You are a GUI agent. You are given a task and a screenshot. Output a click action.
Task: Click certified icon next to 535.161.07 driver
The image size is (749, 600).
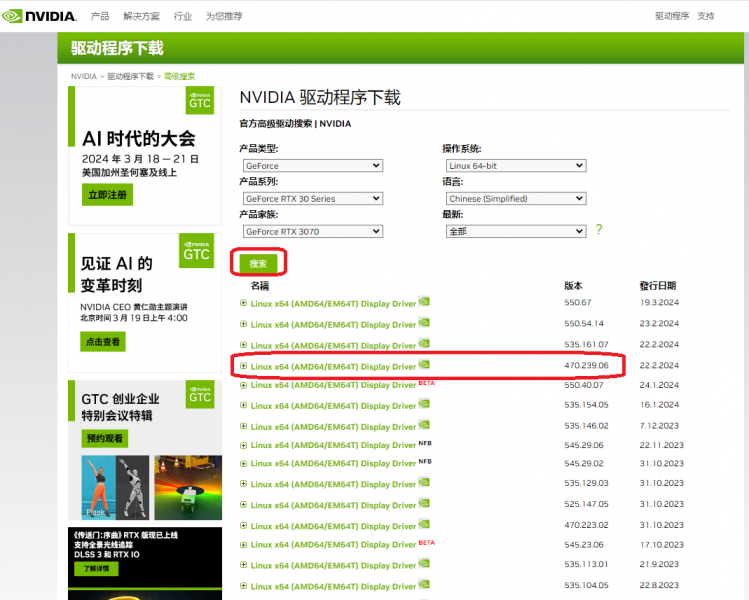coord(424,343)
